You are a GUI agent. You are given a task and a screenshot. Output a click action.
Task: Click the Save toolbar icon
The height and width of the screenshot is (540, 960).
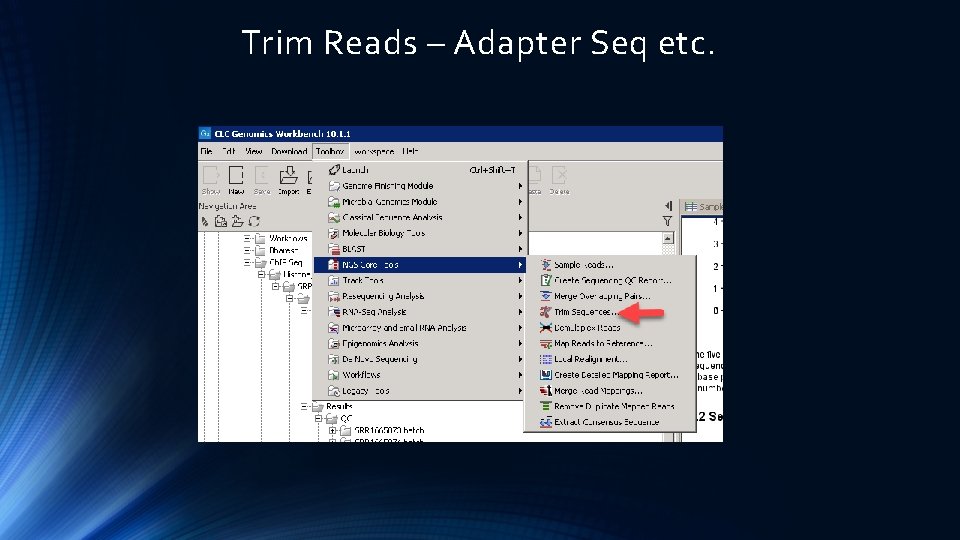point(261,176)
